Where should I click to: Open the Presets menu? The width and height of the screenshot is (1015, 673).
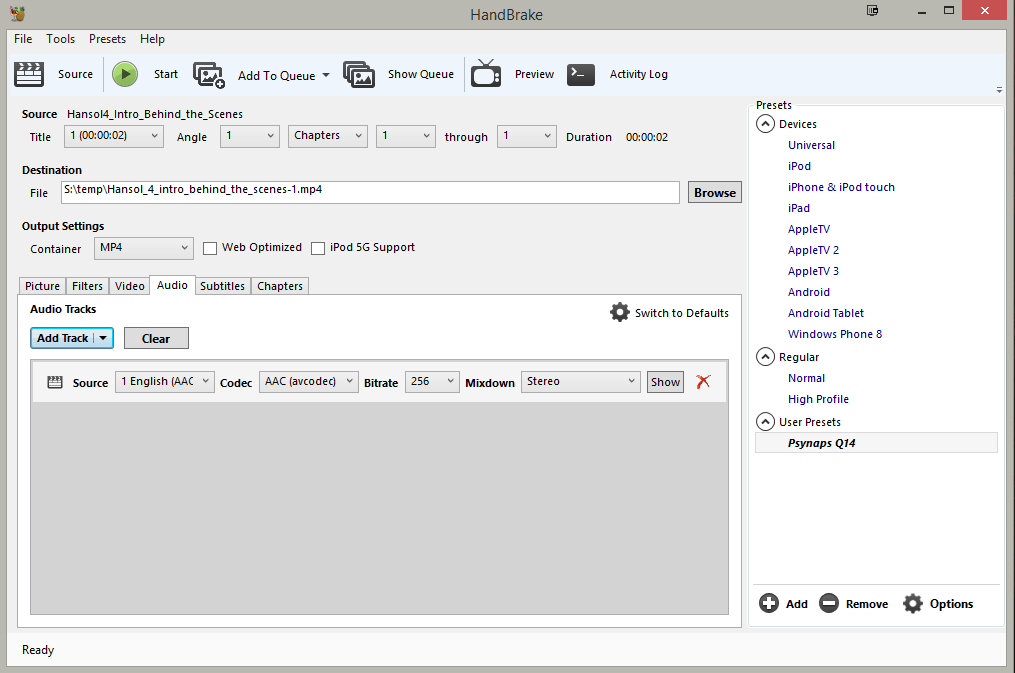(107, 39)
